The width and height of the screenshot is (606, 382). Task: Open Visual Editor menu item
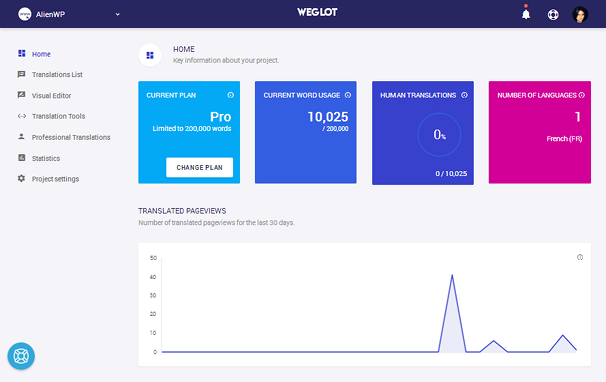pos(51,96)
